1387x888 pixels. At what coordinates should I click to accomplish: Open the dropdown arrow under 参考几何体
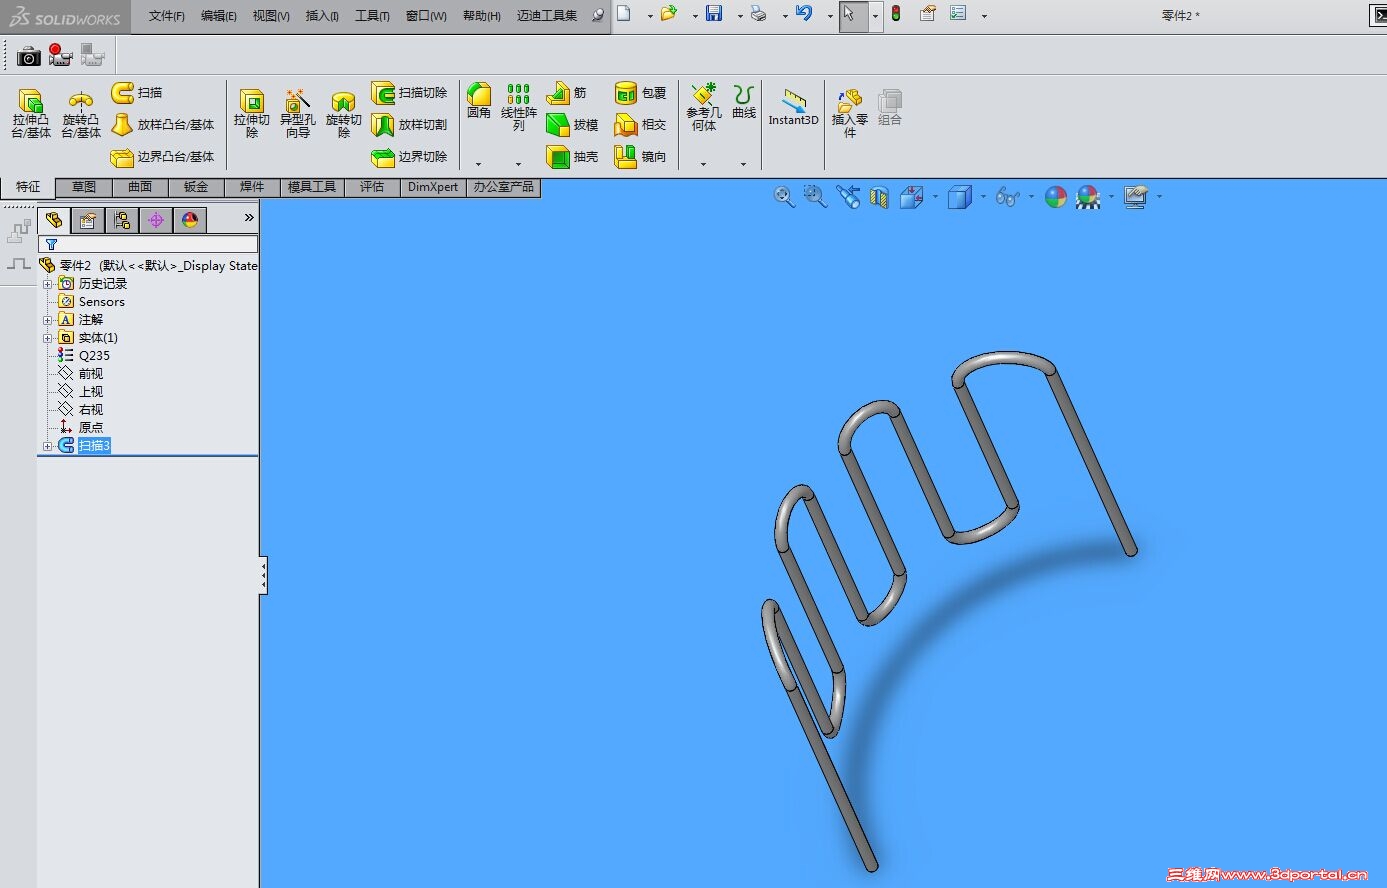click(703, 164)
